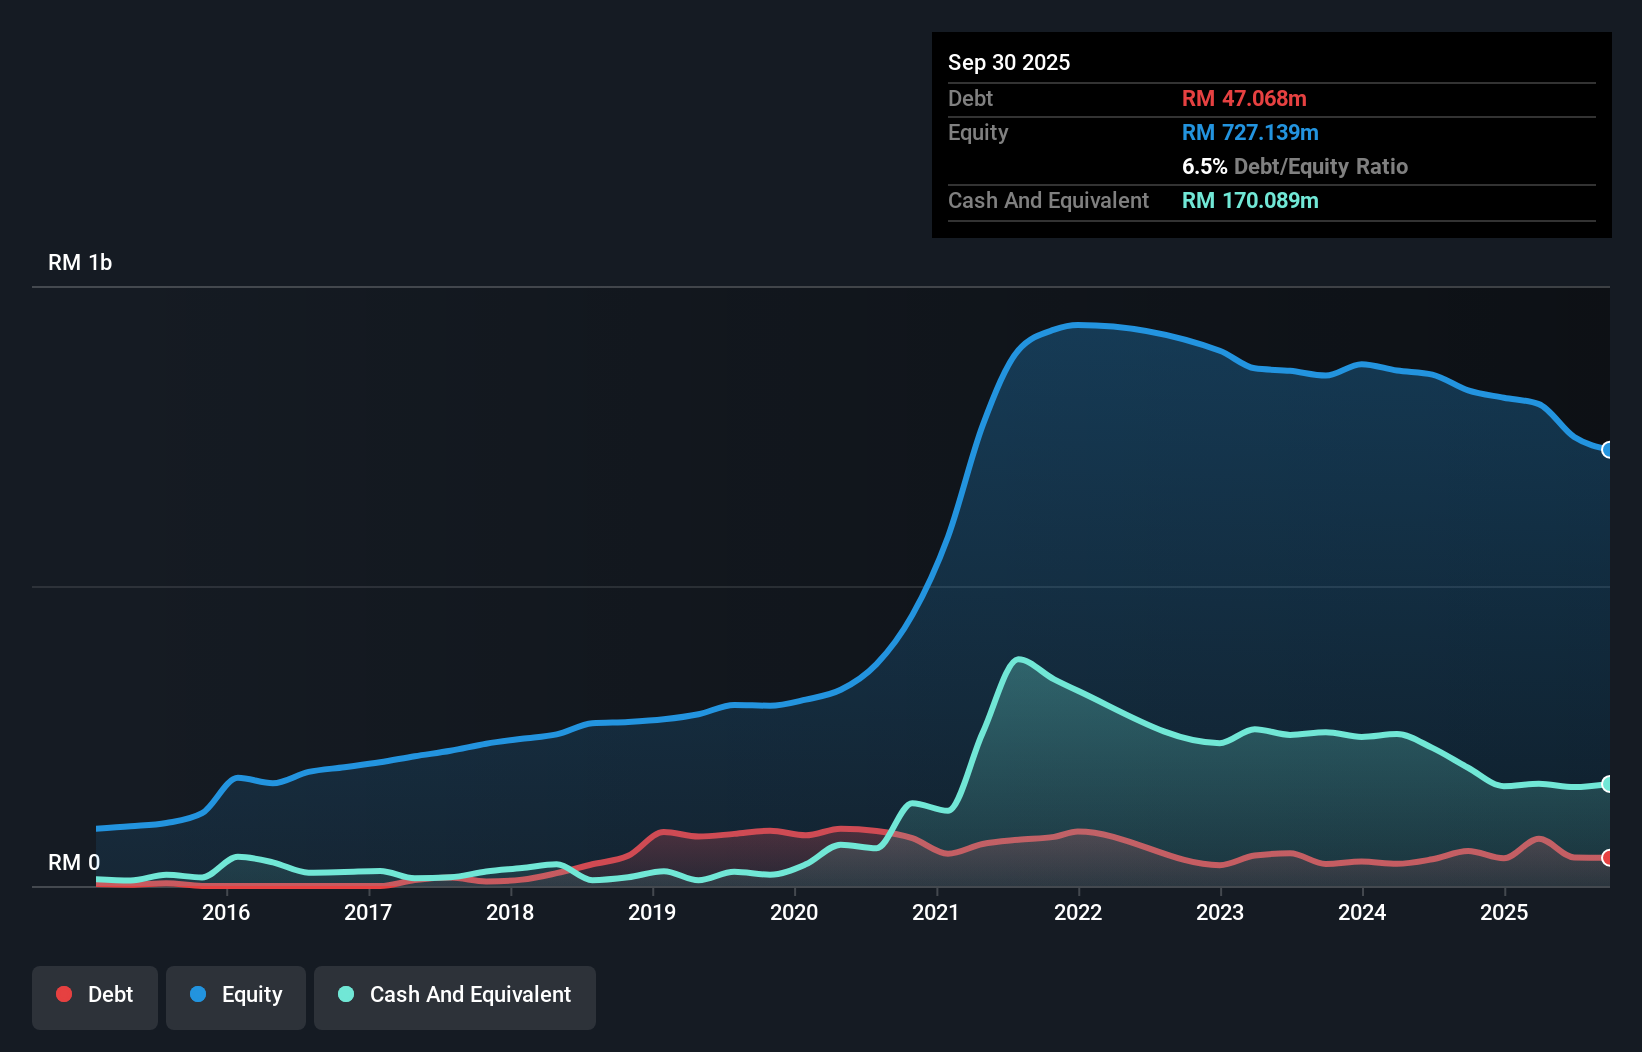Select the 2021 label on the x-axis
The width and height of the screenshot is (1642, 1052).
pyautogui.click(x=936, y=913)
